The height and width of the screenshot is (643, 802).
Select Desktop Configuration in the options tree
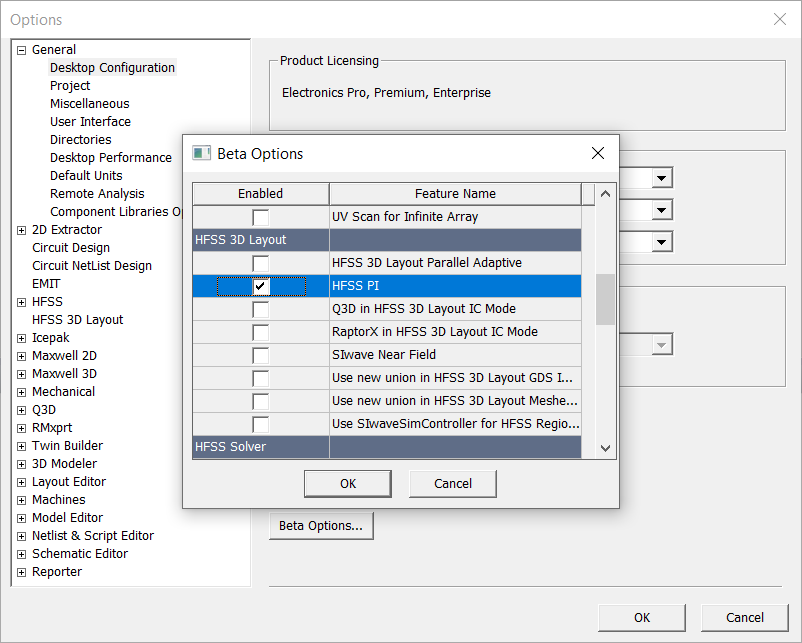(113, 67)
